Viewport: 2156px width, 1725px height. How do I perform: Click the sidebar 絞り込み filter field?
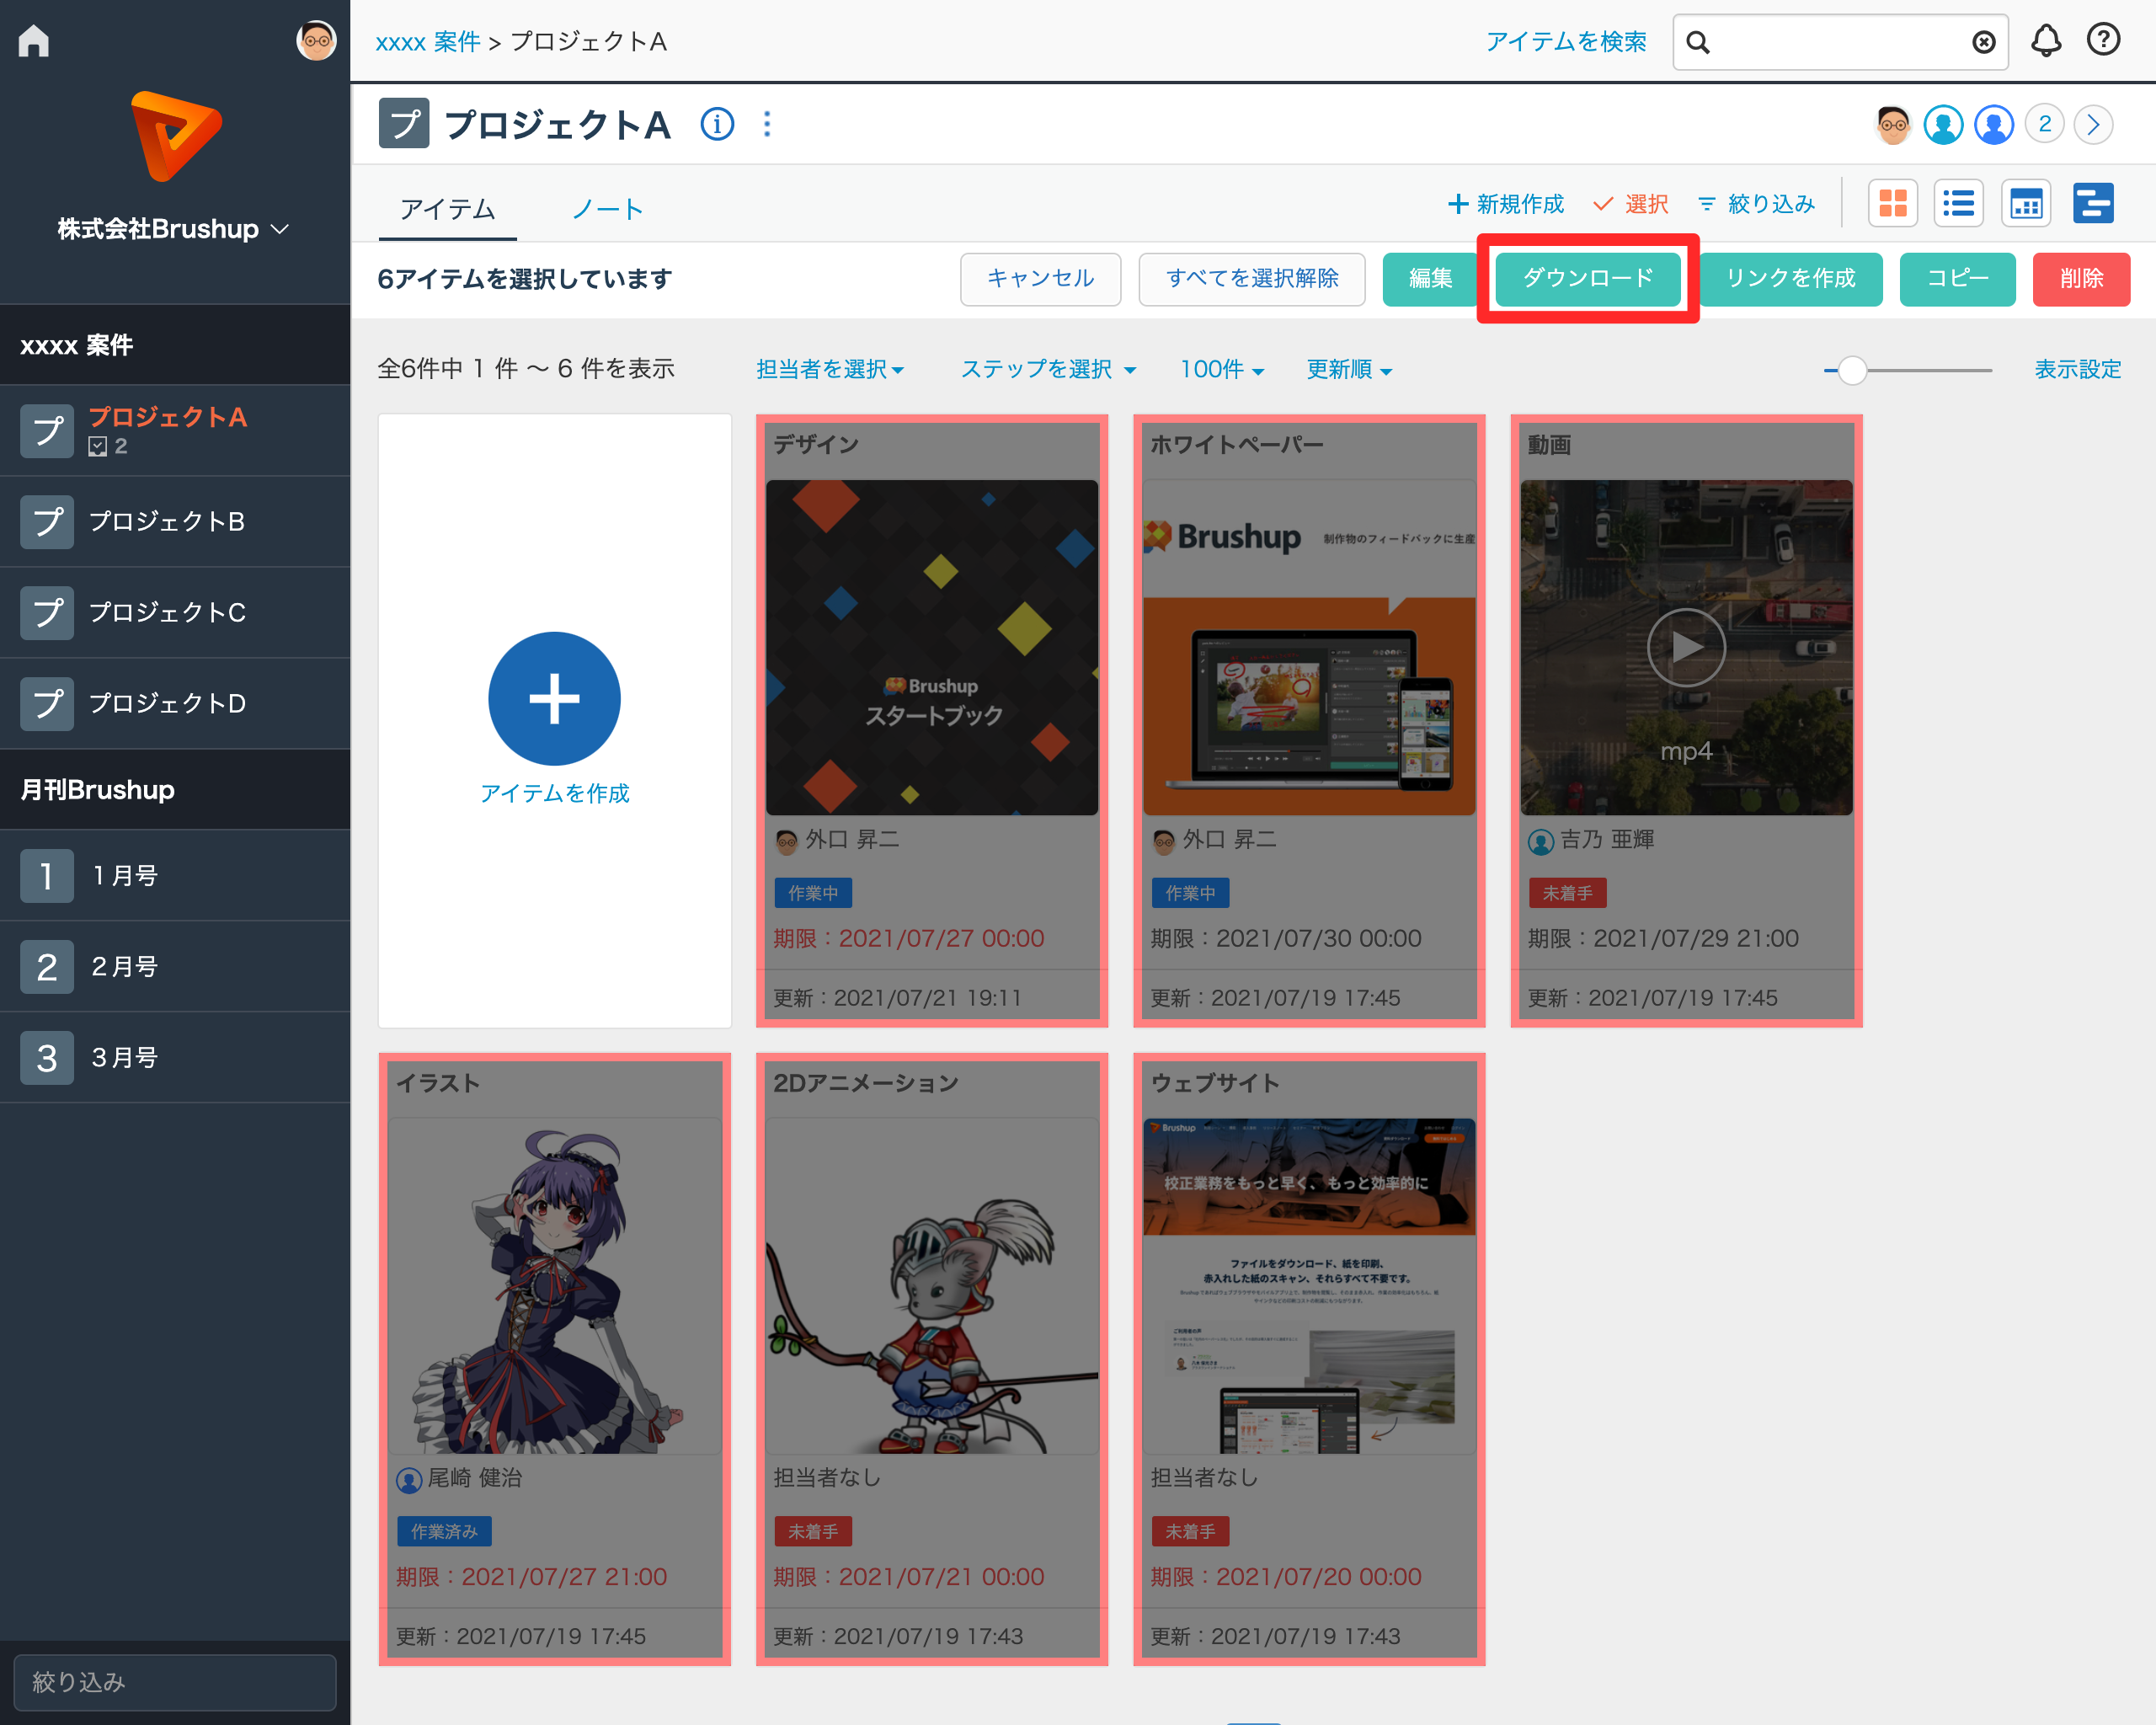click(175, 1682)
